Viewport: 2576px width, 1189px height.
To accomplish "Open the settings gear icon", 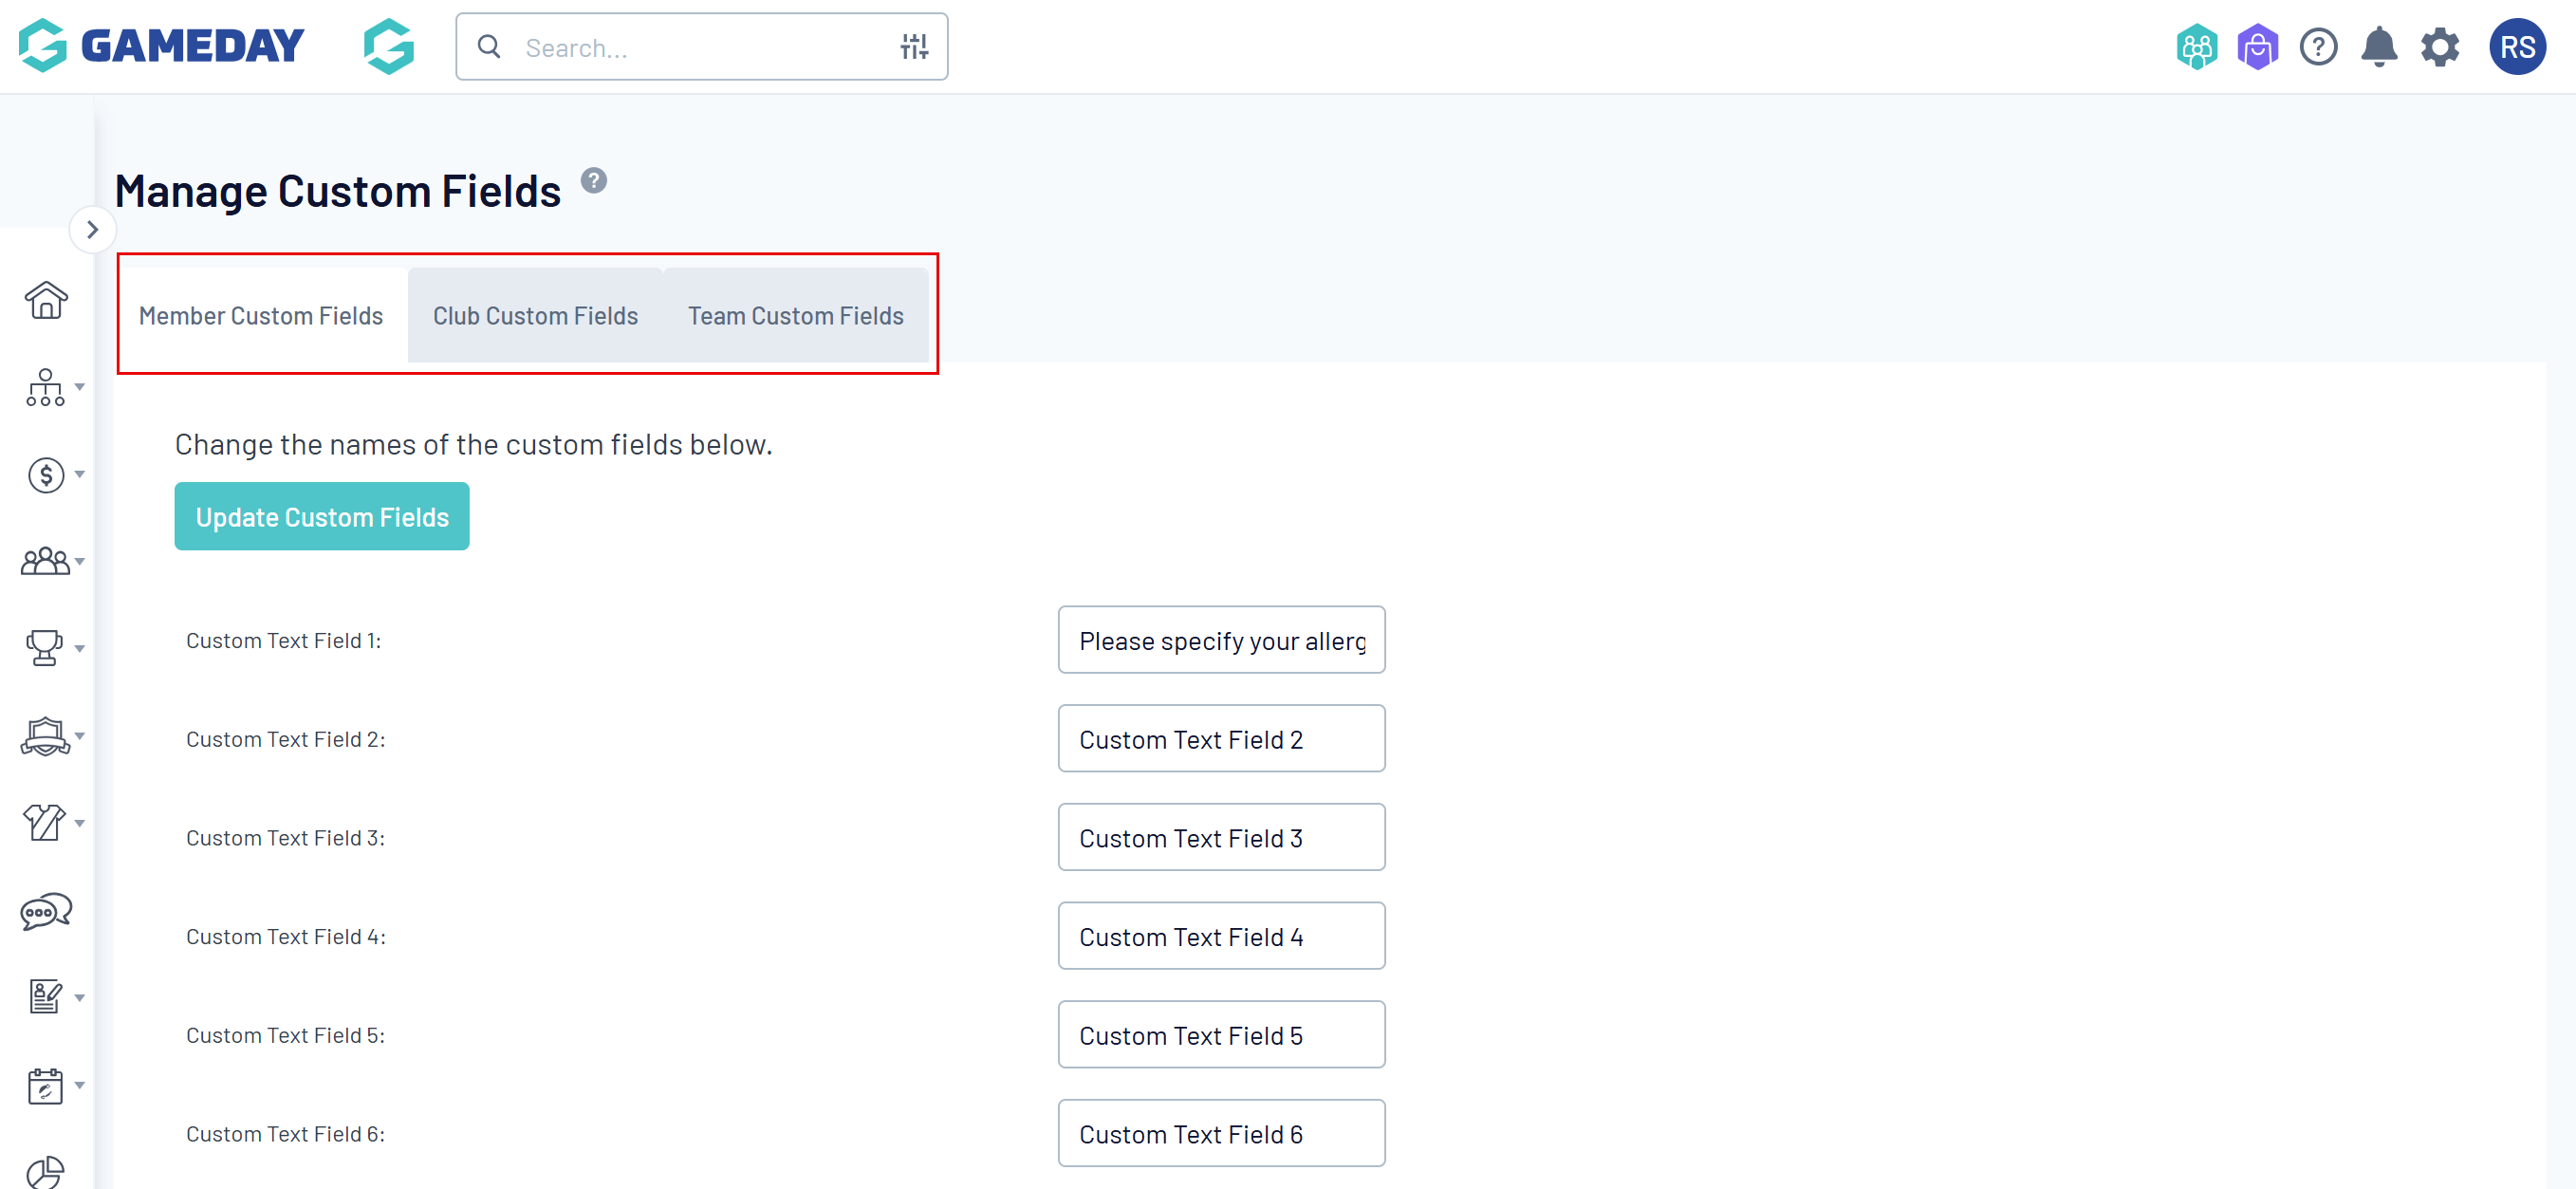I will click(2439, 47).
